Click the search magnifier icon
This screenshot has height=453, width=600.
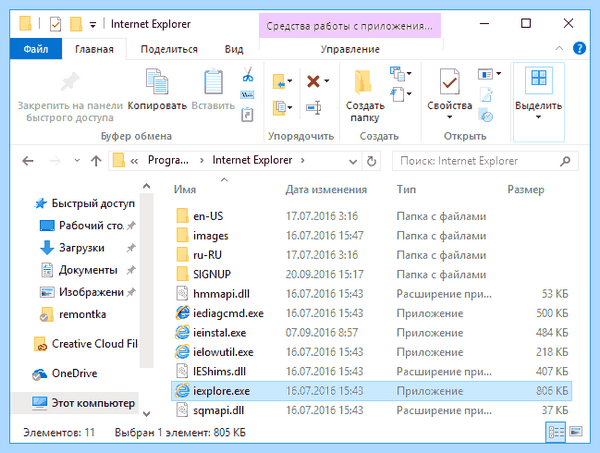coord(565,161)
